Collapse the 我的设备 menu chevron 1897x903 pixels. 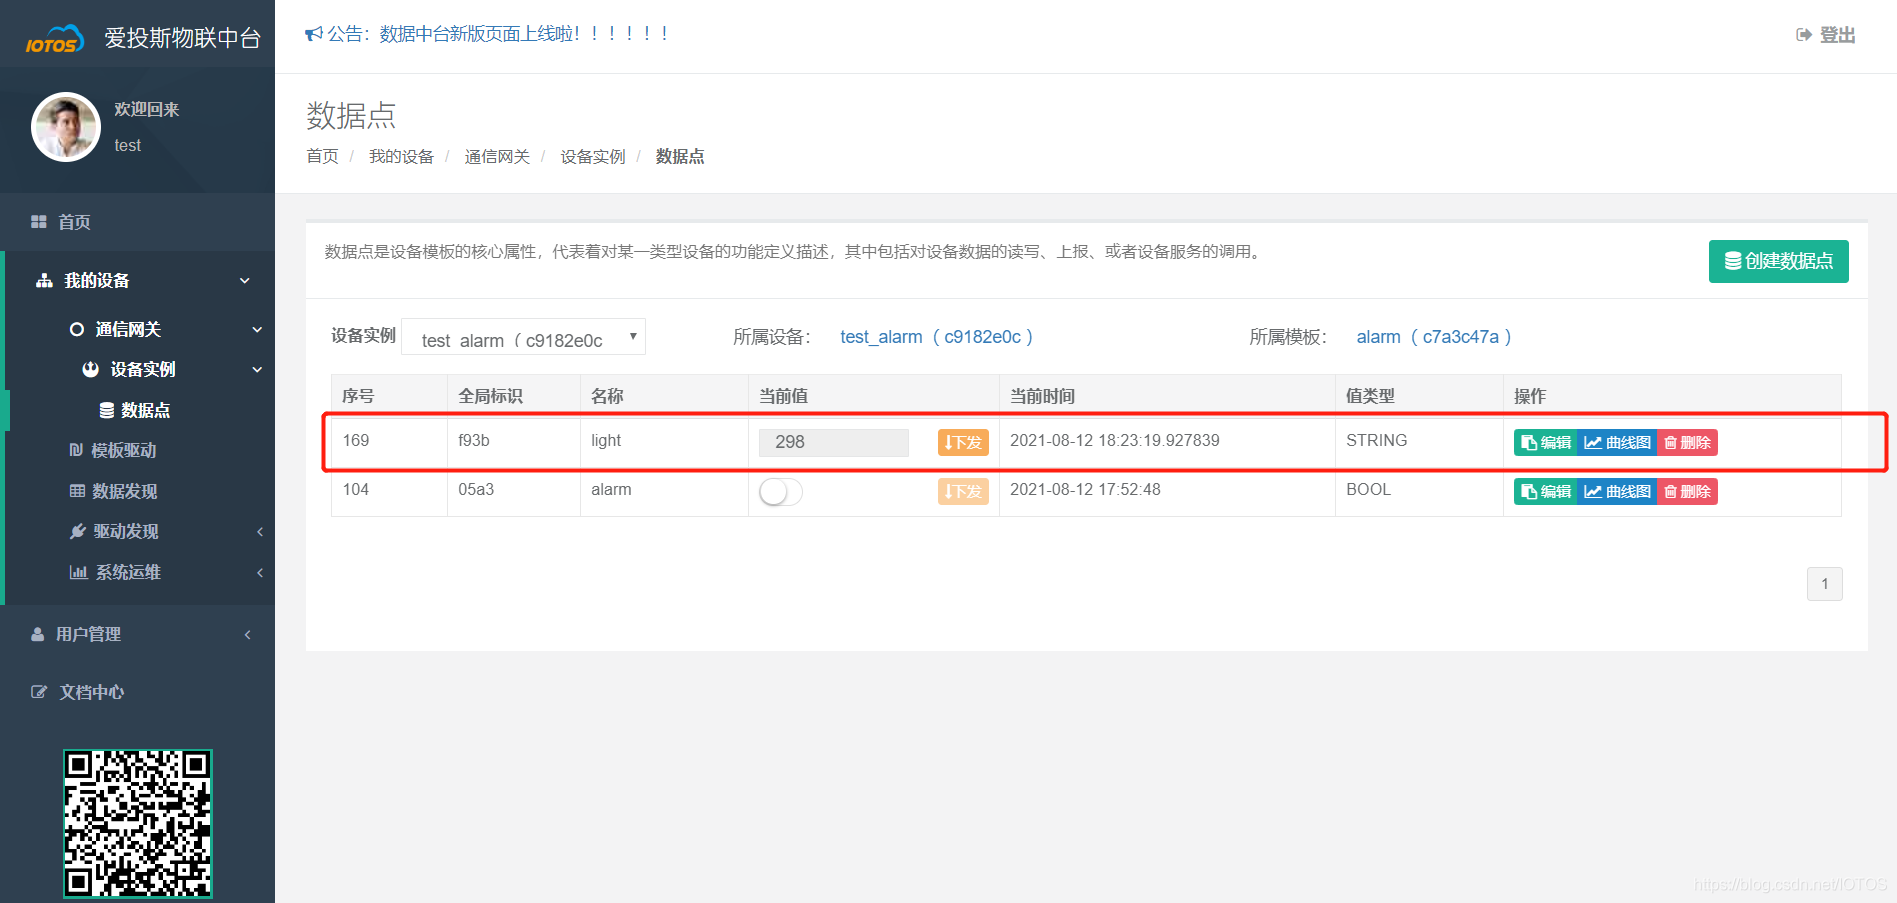click(244, 280)
